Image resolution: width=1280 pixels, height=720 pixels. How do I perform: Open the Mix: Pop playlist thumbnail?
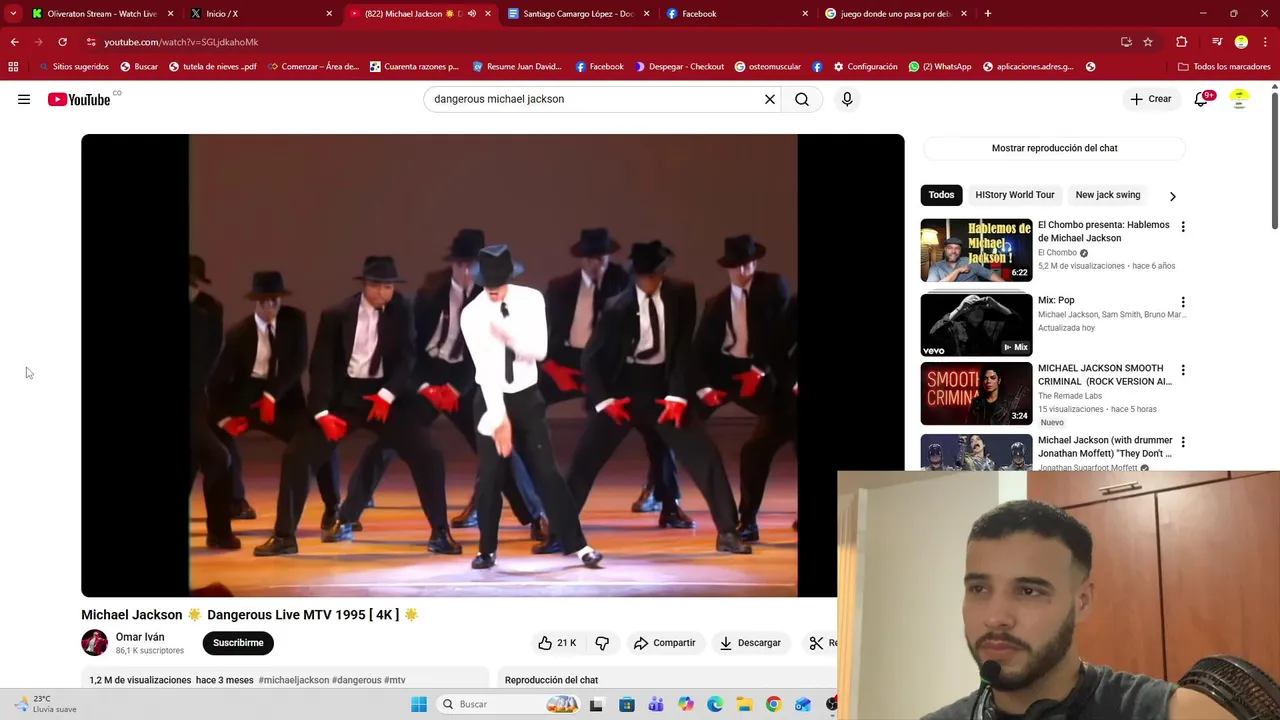[x=976, y=324]
